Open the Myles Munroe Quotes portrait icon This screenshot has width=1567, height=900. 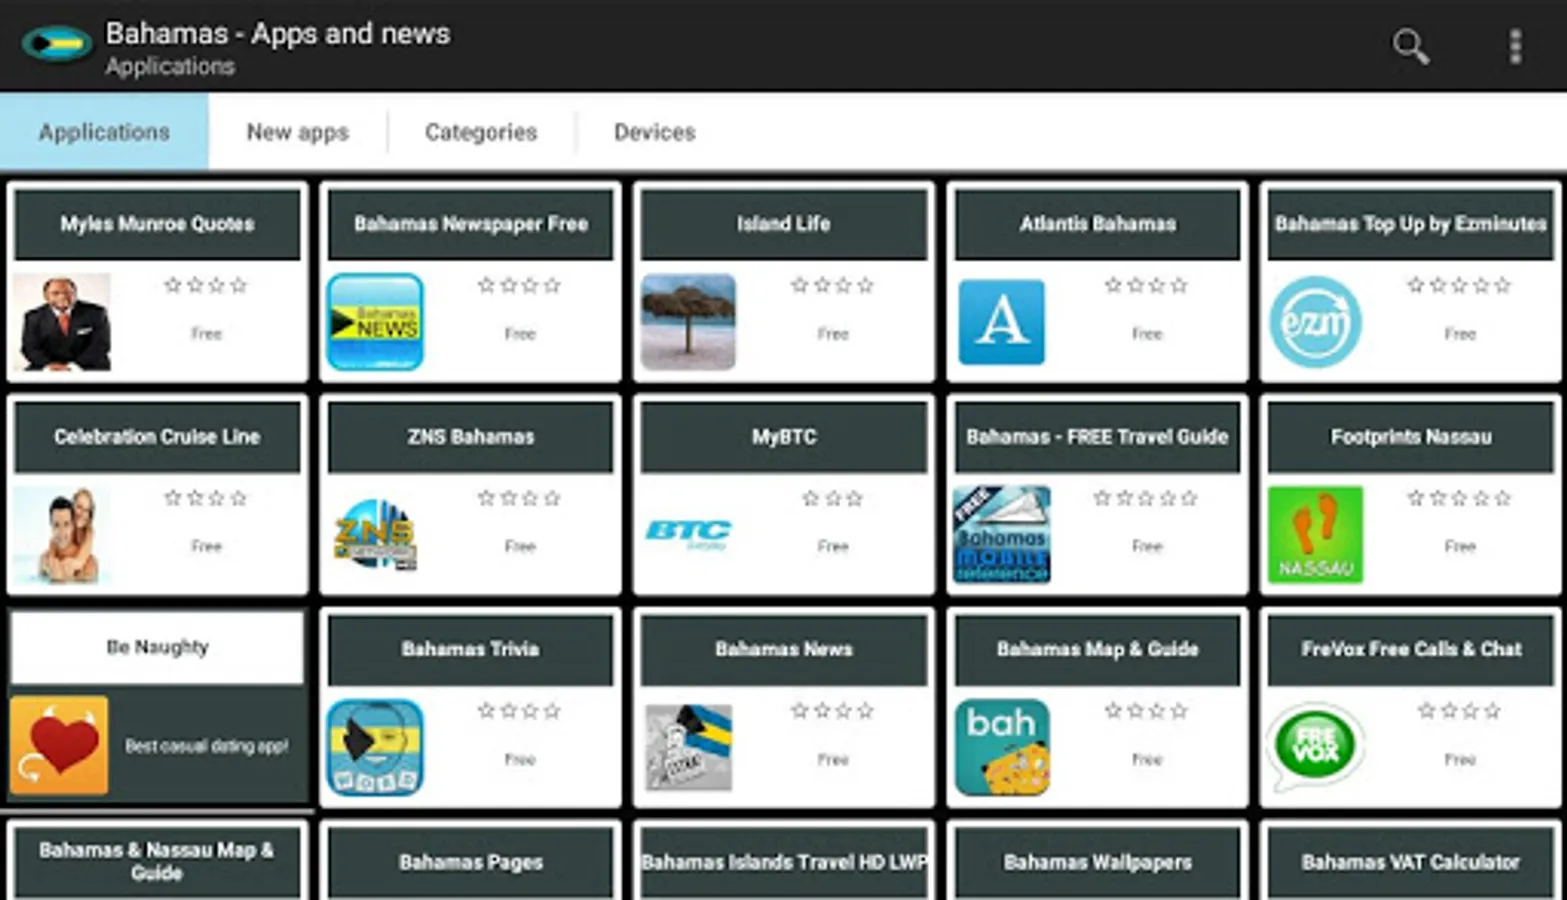[x=62, y=322]
